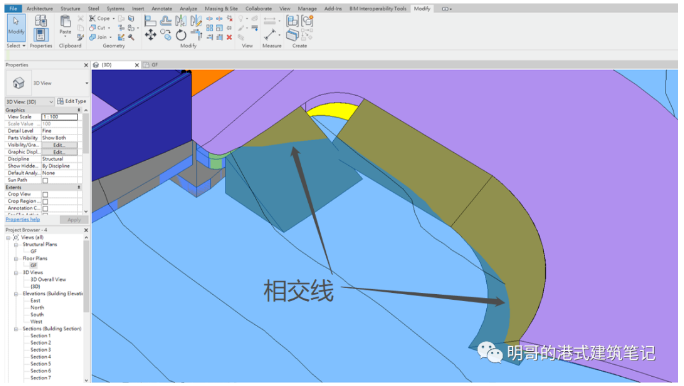Collapse the Graphics properties group
684x386 pixels.
pyautogui.click(x=79, y=110)
